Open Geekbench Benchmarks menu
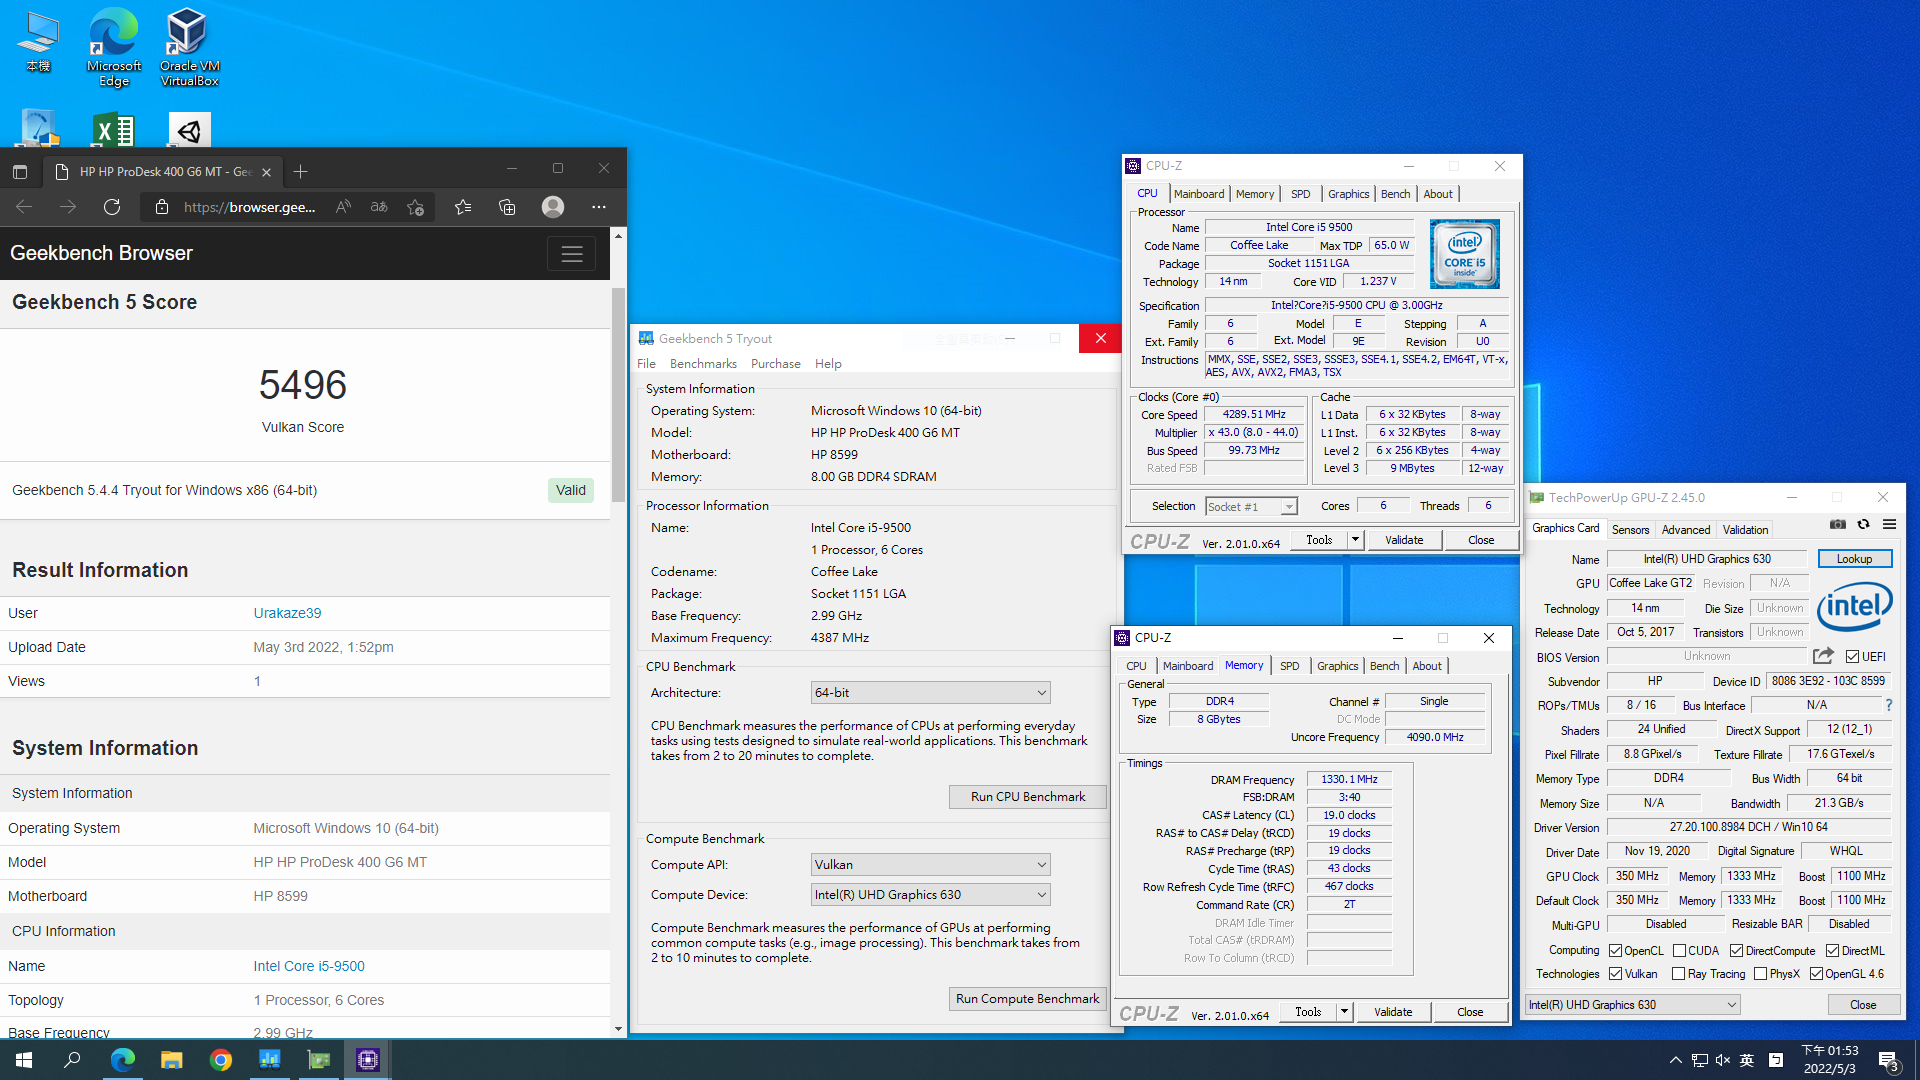1920x1080 pixels. [703, 364]
